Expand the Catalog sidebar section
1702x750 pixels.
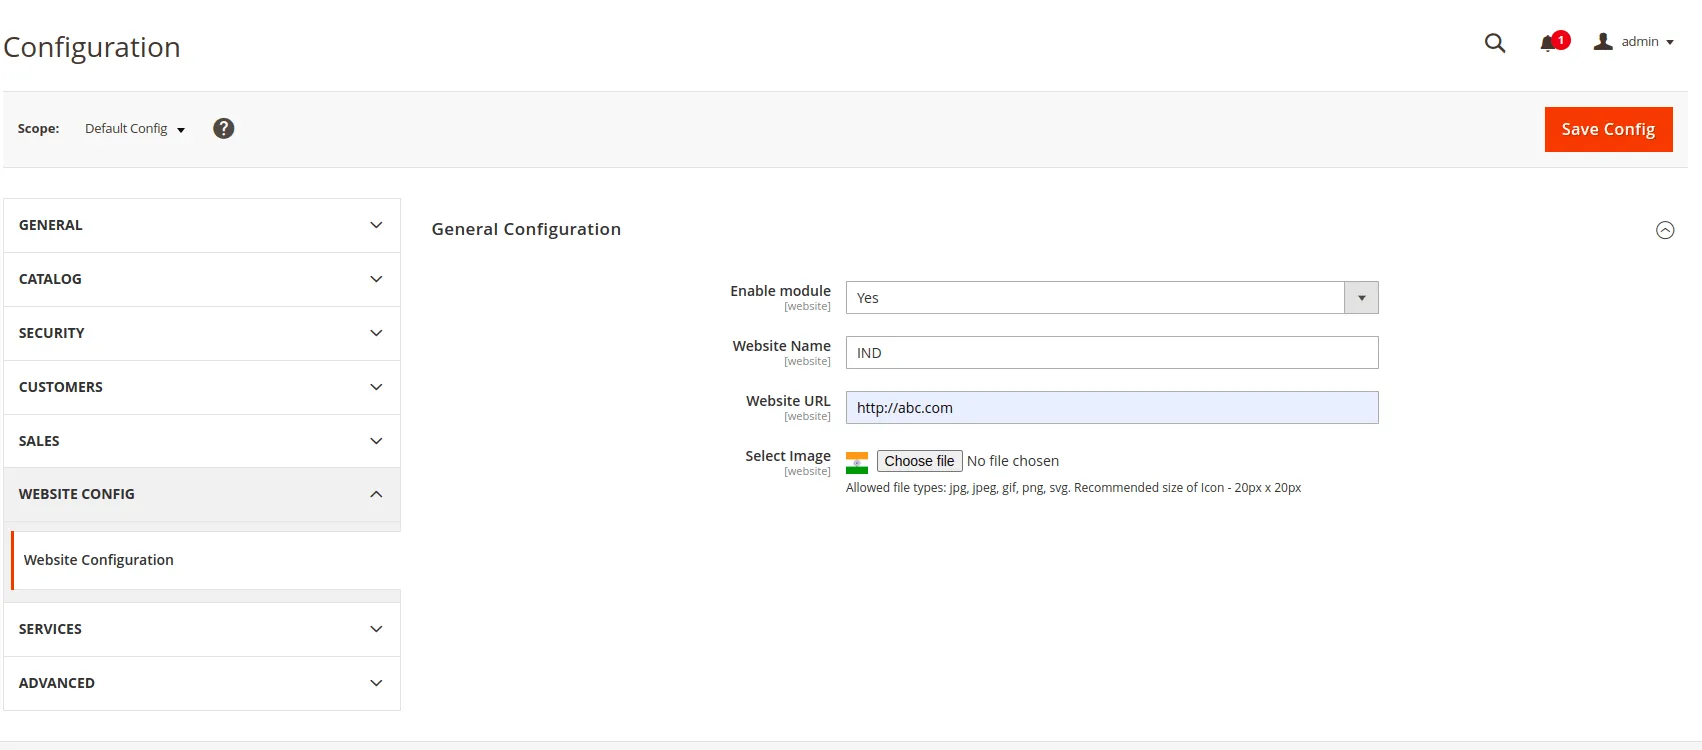coord(202,280)
